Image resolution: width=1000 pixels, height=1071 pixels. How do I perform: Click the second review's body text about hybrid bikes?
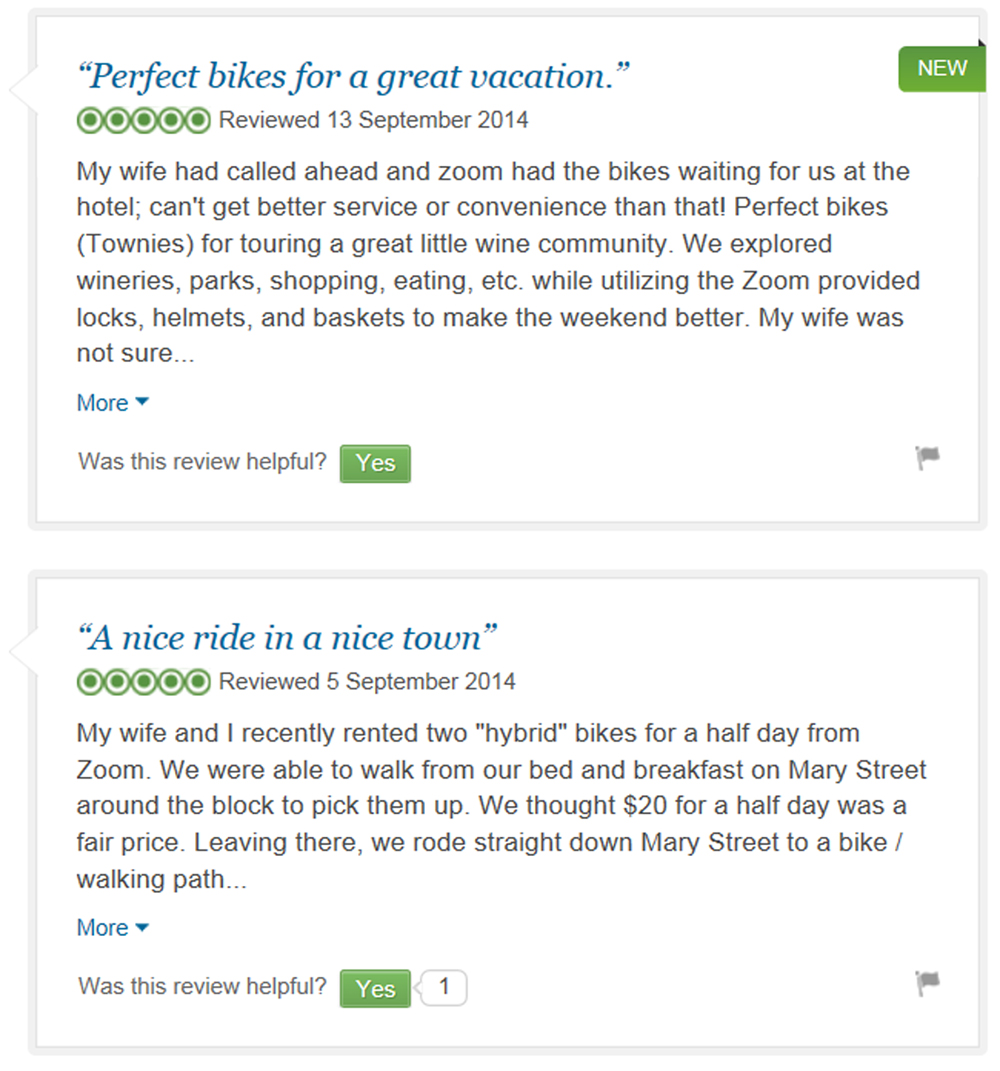[501, 806]
